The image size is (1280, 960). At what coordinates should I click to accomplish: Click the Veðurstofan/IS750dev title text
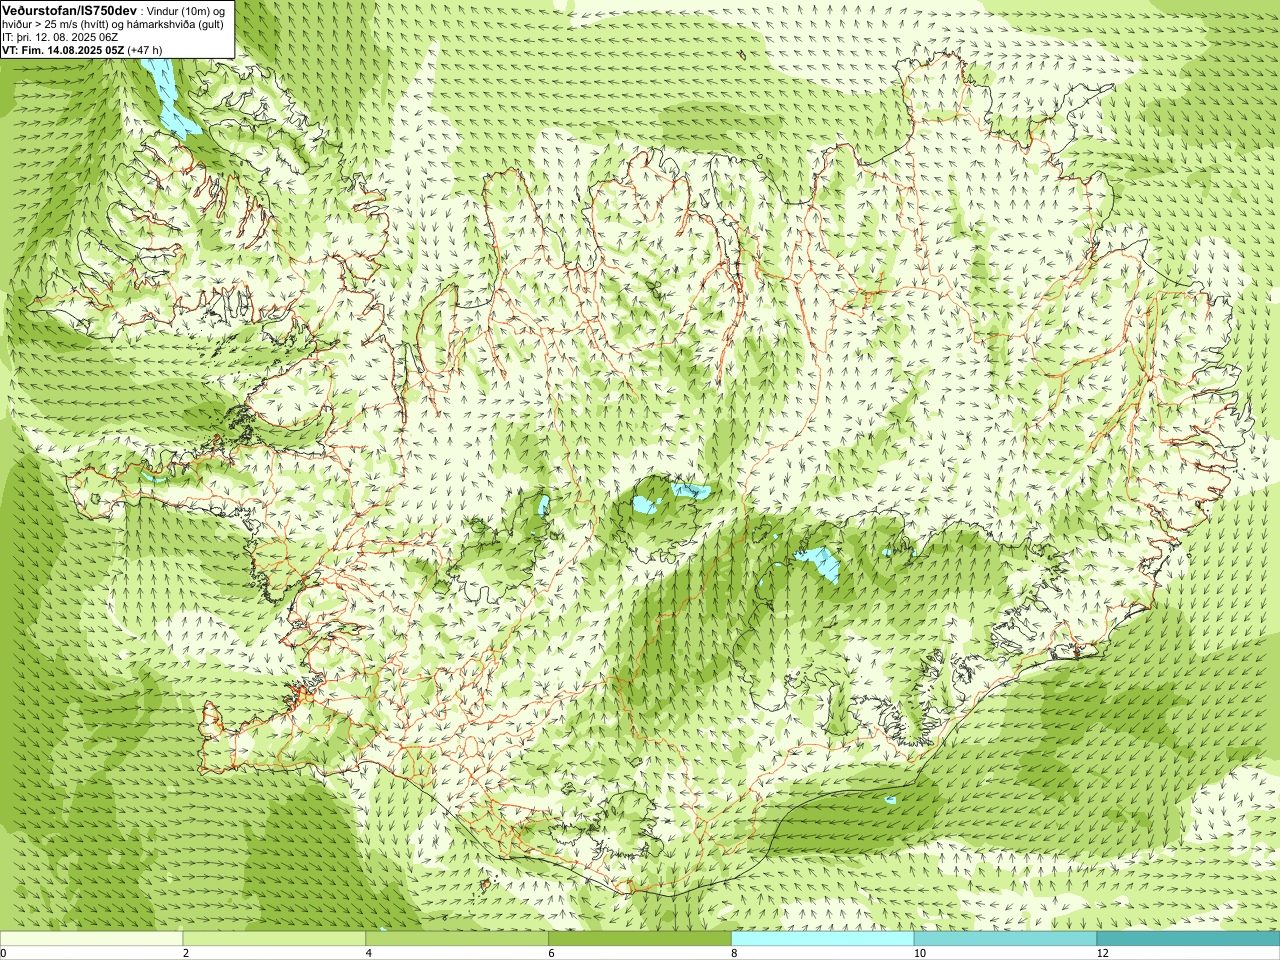(70, 10)
